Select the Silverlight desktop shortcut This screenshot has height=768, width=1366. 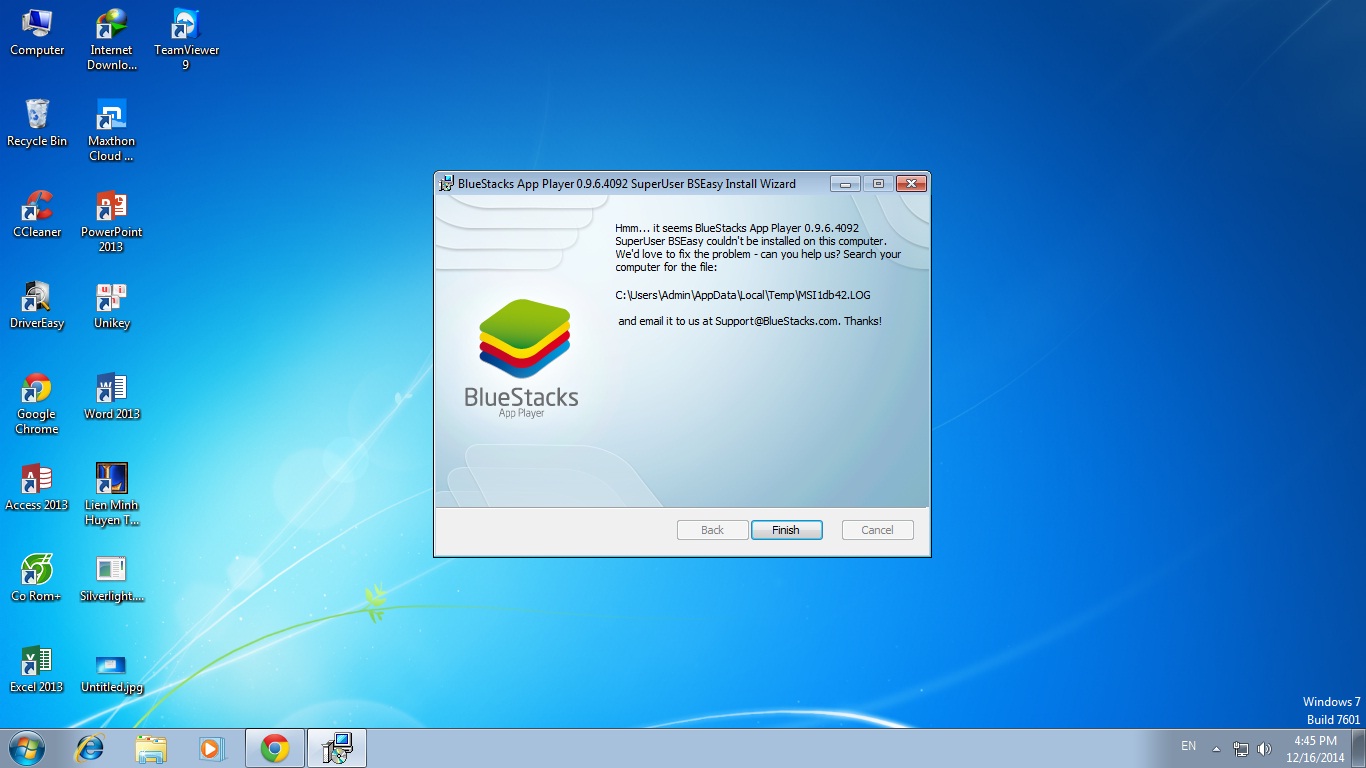coord(111,578)
